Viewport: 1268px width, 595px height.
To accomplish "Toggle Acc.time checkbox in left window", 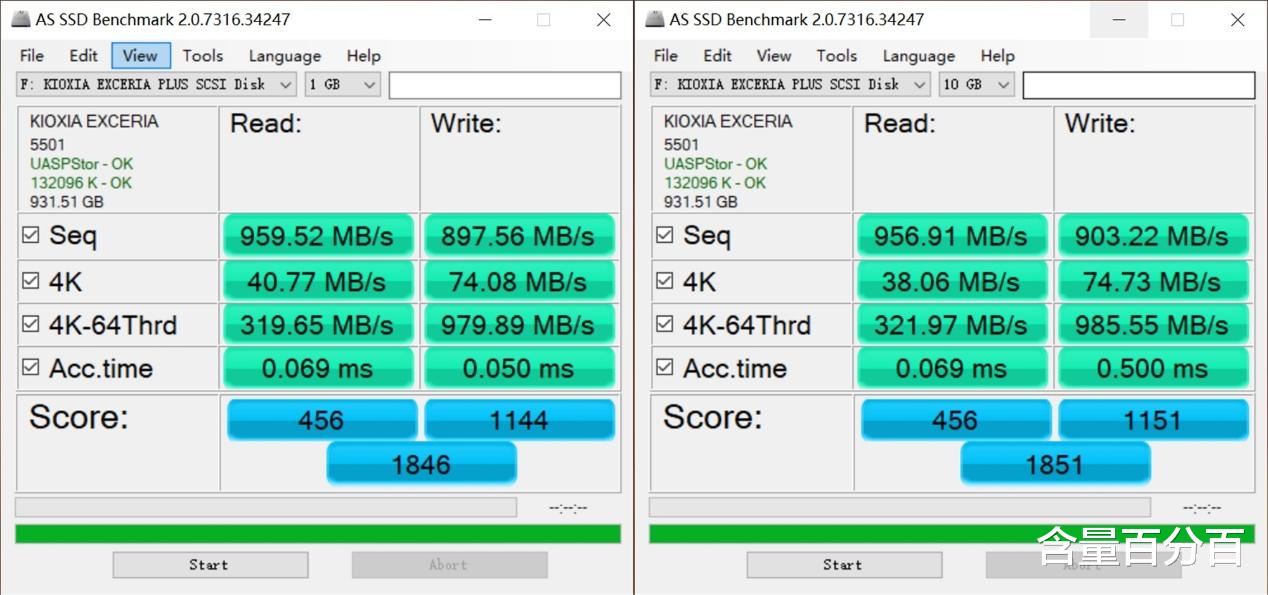I will click(x=31, y=367).
